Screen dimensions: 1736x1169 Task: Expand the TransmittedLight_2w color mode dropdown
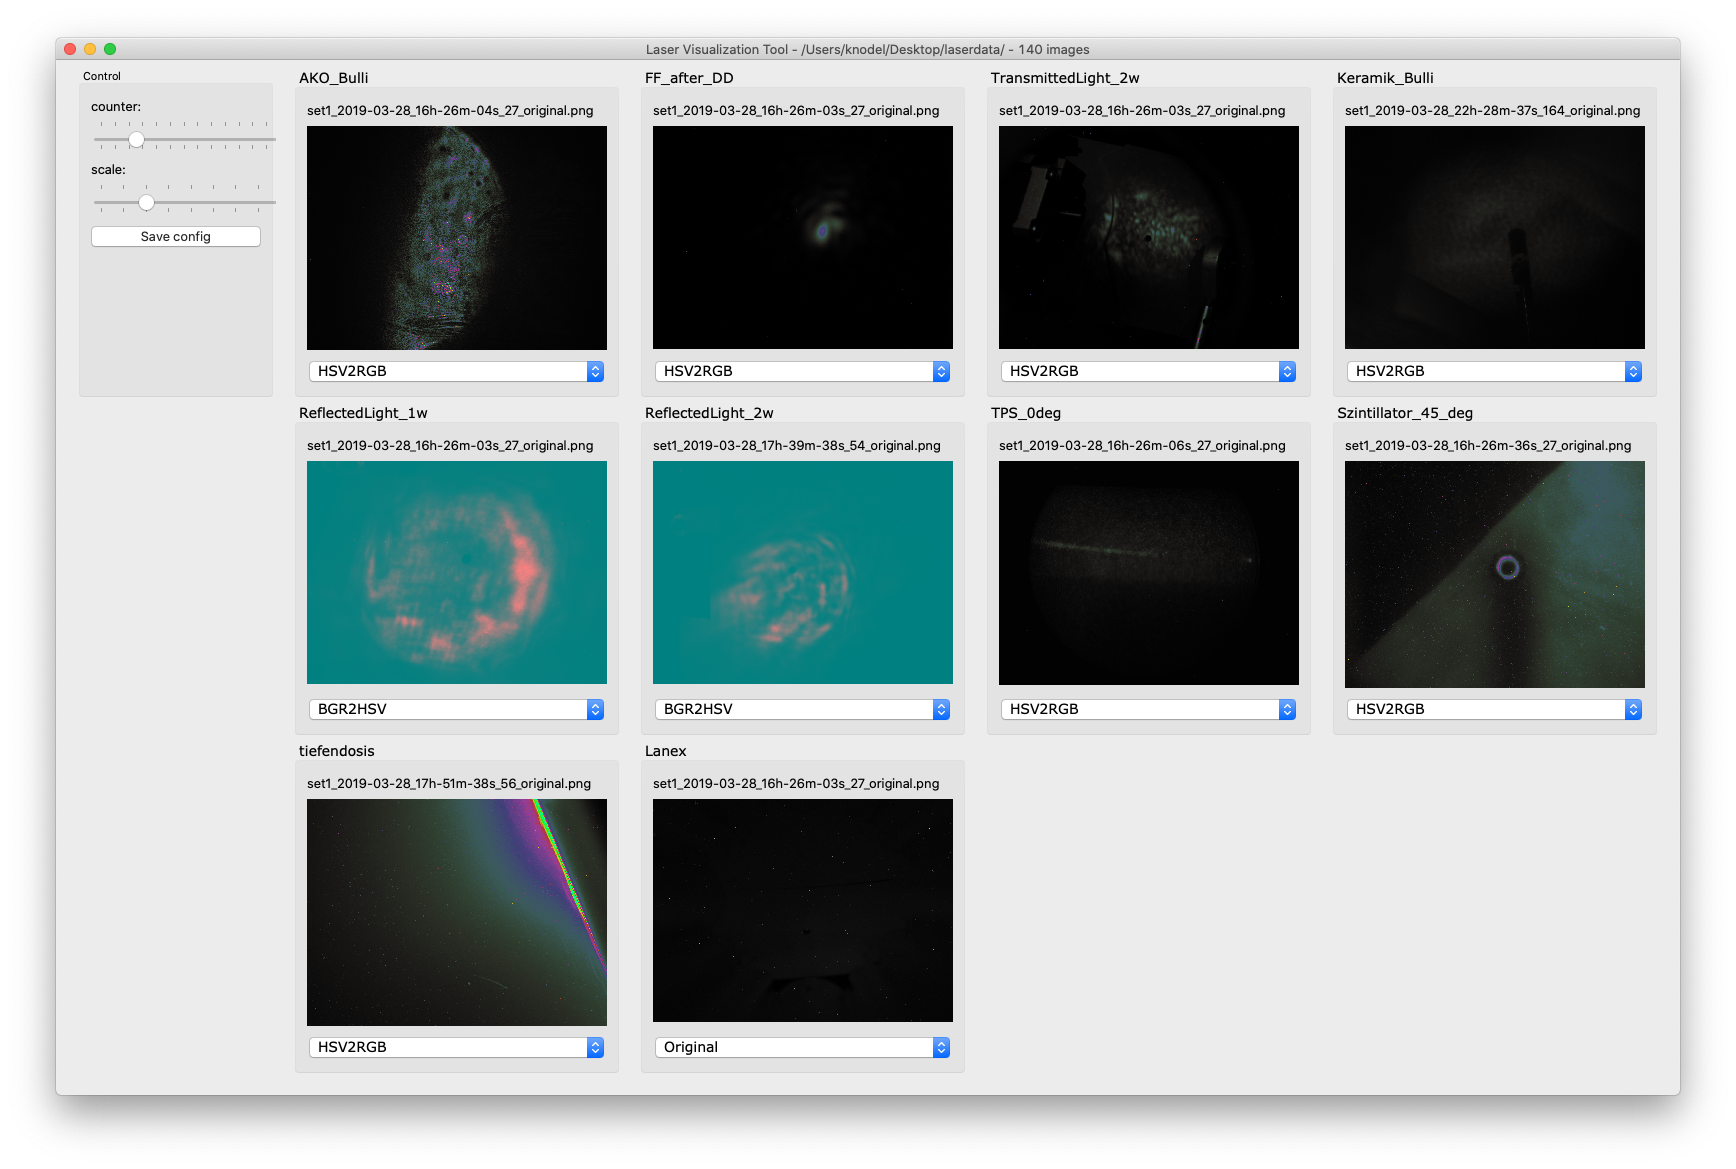pos(1148,371)
